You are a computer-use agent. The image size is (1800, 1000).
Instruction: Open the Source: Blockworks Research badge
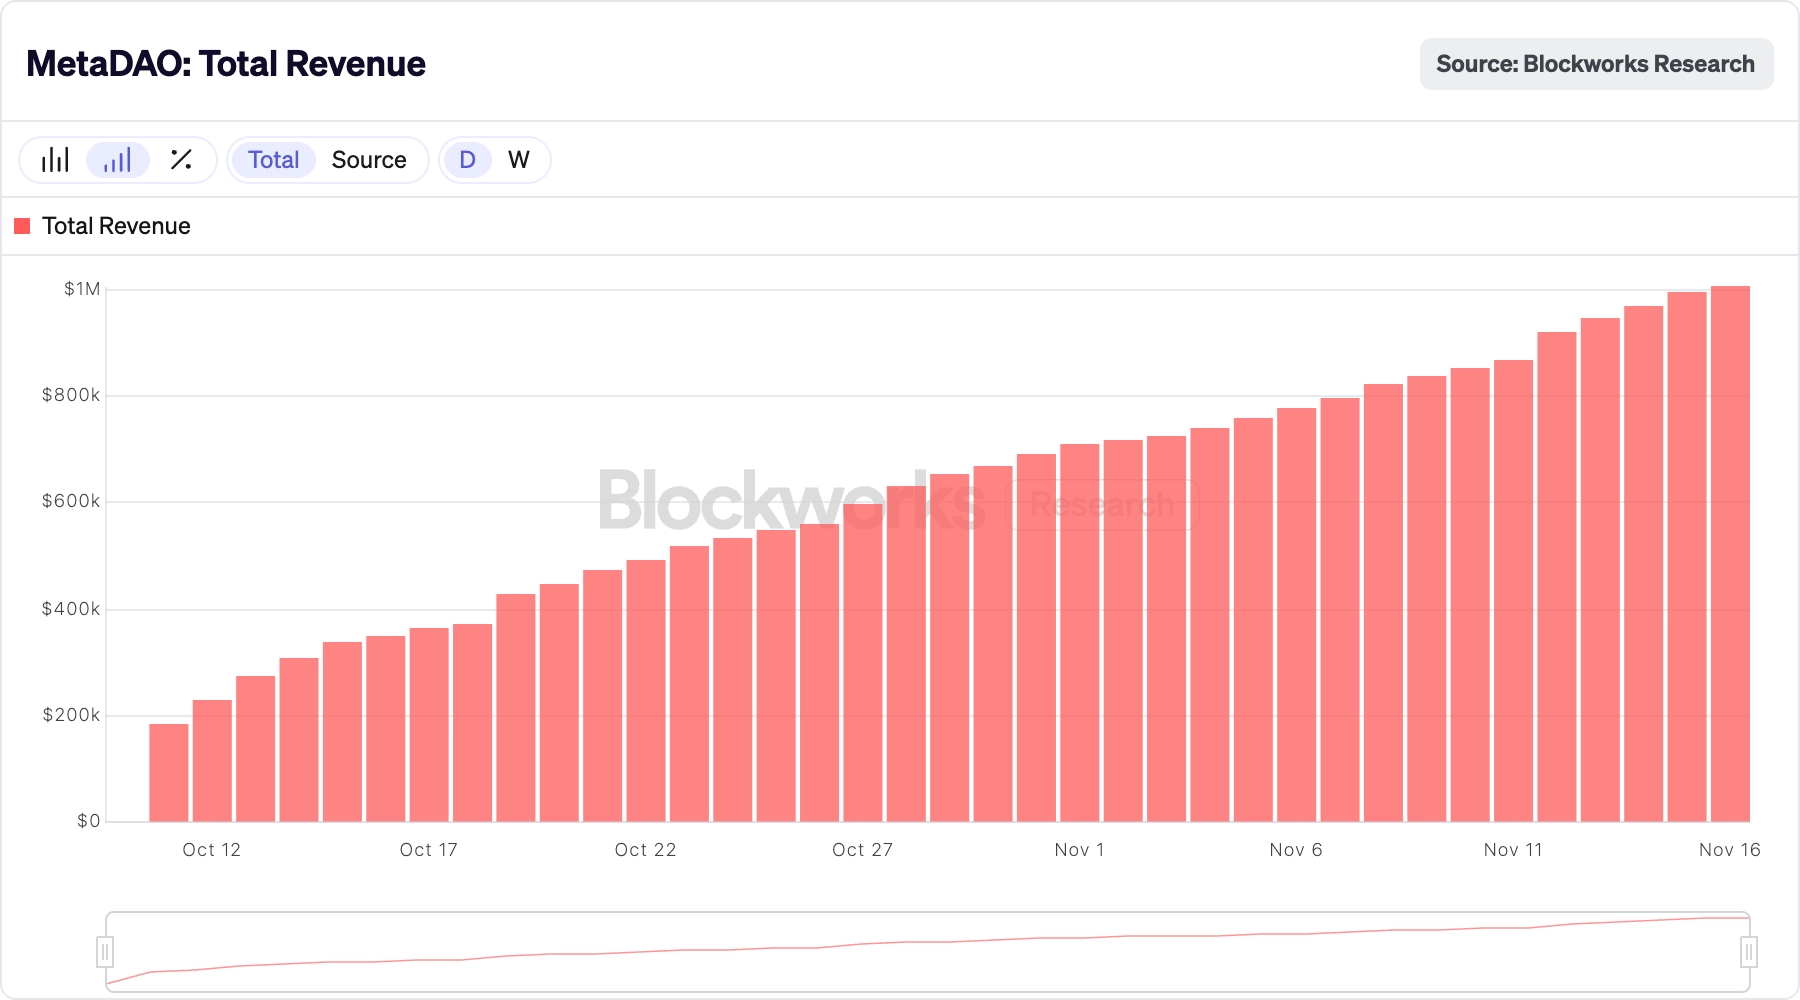[x=1596, y=64]
